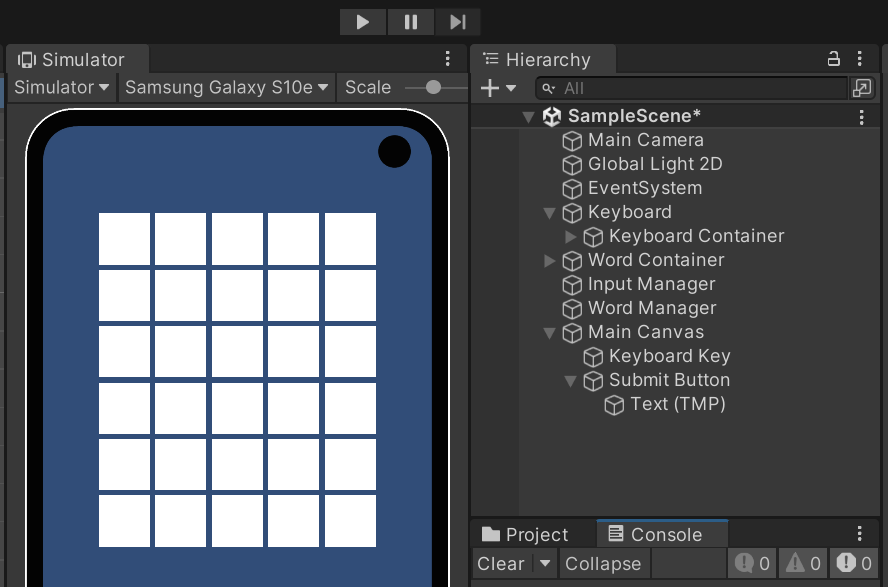The width and height of the screenshot is (888, 587).
Task: Open the scene search window icon
Action: pos(862,88)
